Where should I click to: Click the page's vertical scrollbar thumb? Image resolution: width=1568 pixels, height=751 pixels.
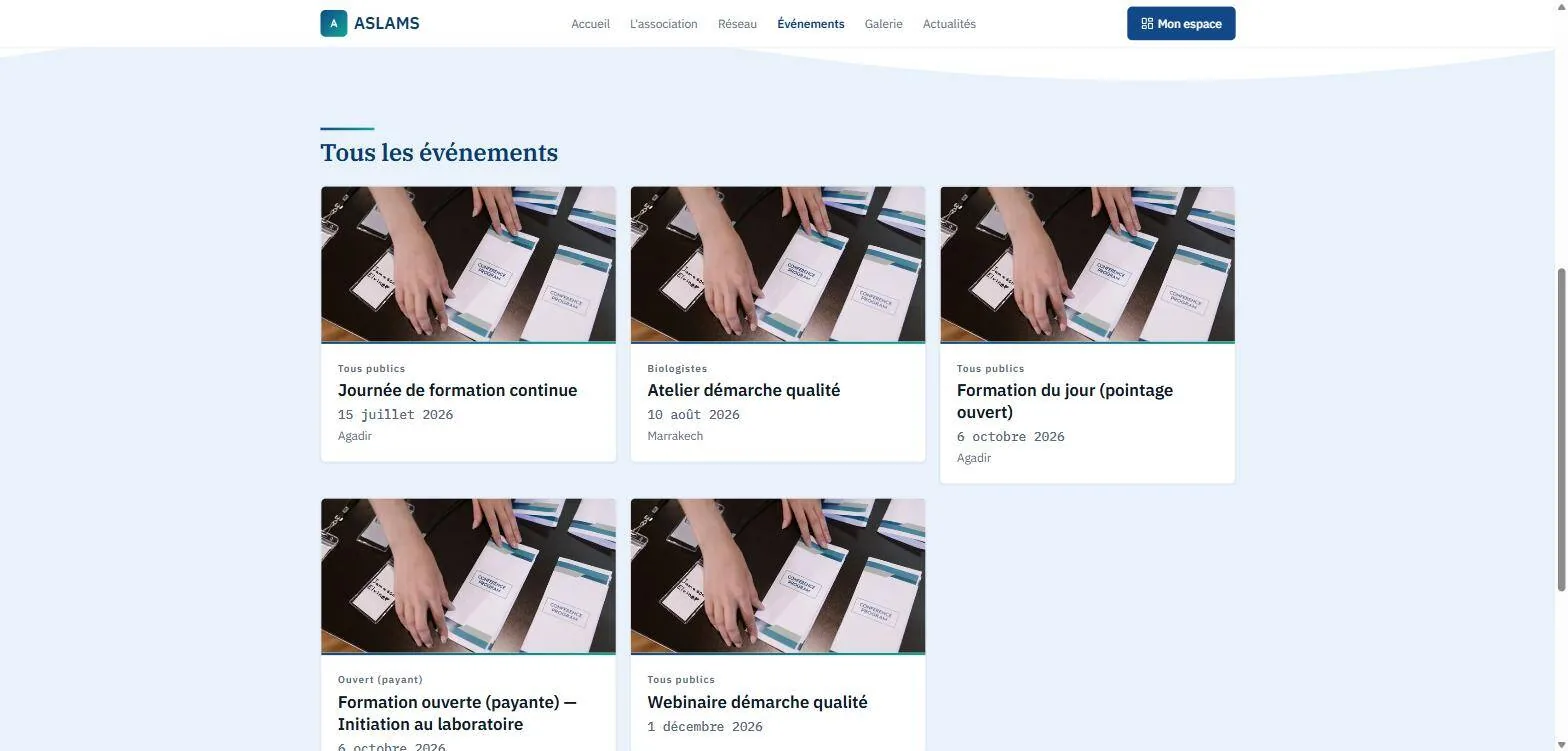[x=1561, y=430]
